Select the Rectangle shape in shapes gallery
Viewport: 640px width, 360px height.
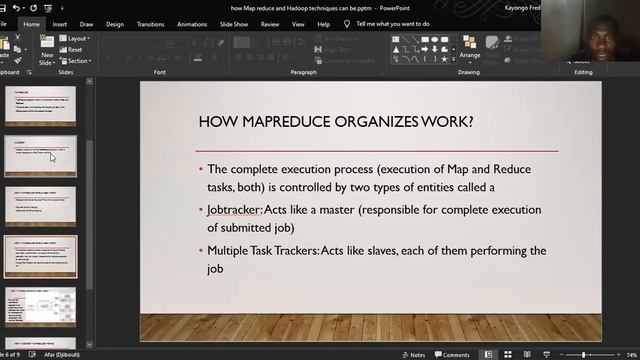tap(425, 39)
